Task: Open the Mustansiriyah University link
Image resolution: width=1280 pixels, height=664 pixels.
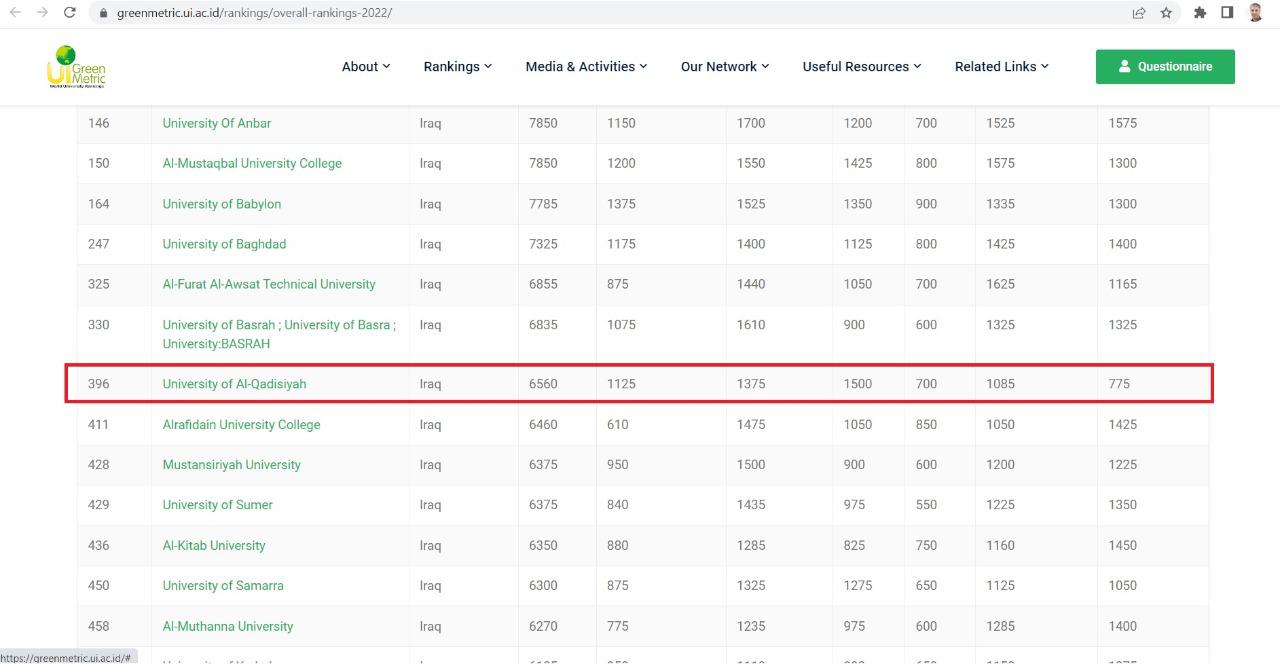Action: click(232, 464)
